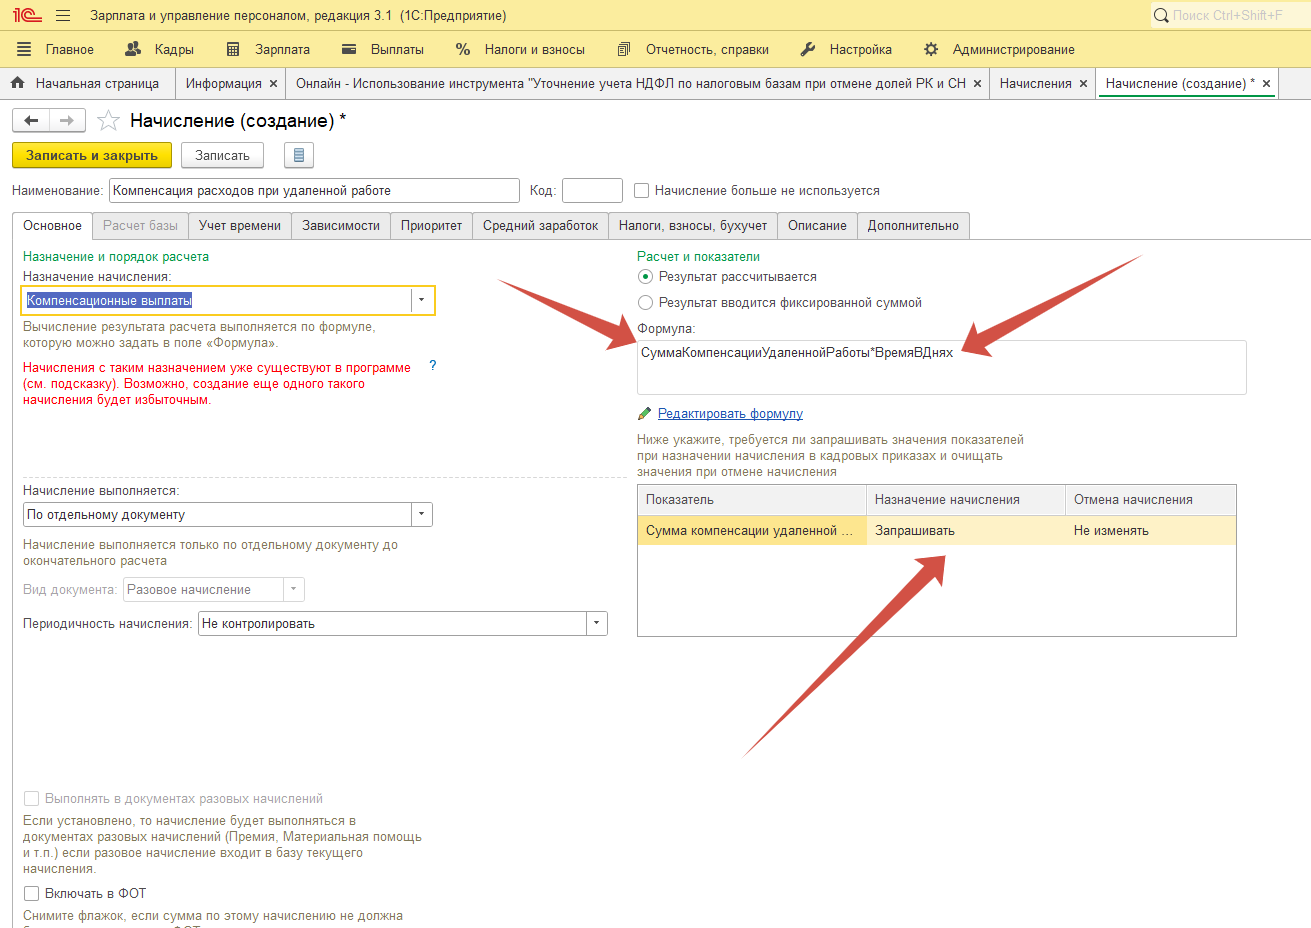Add this form to favorites star

coord(107,120)
